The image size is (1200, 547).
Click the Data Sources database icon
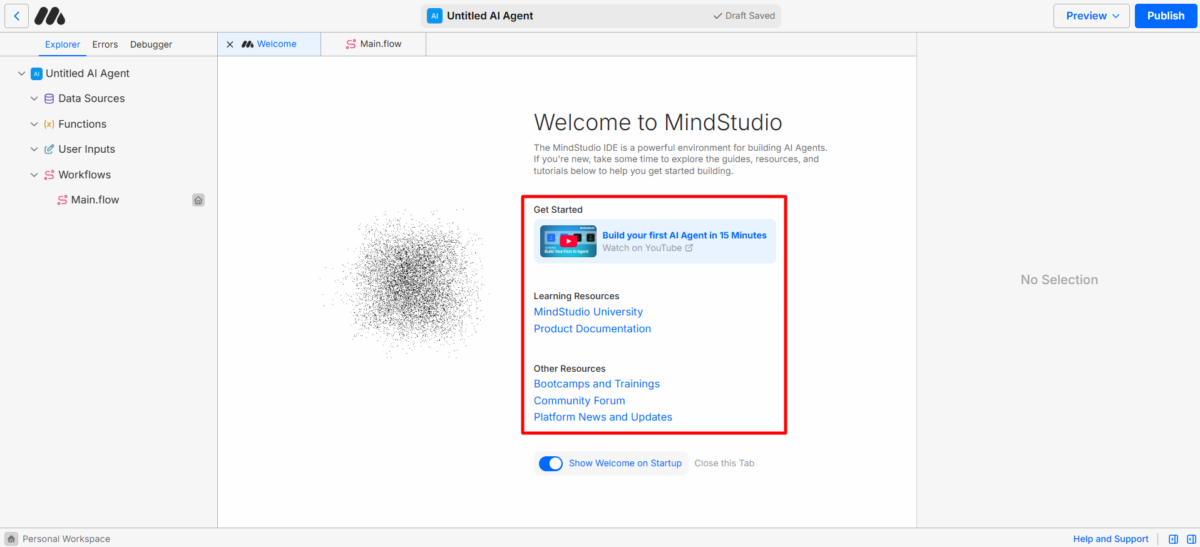[49, 99]
